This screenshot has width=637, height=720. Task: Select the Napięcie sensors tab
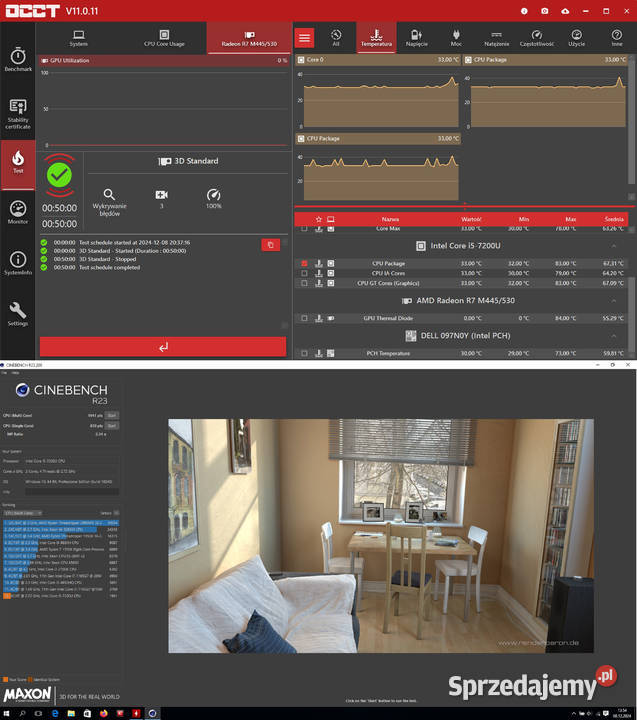[417, 38]
